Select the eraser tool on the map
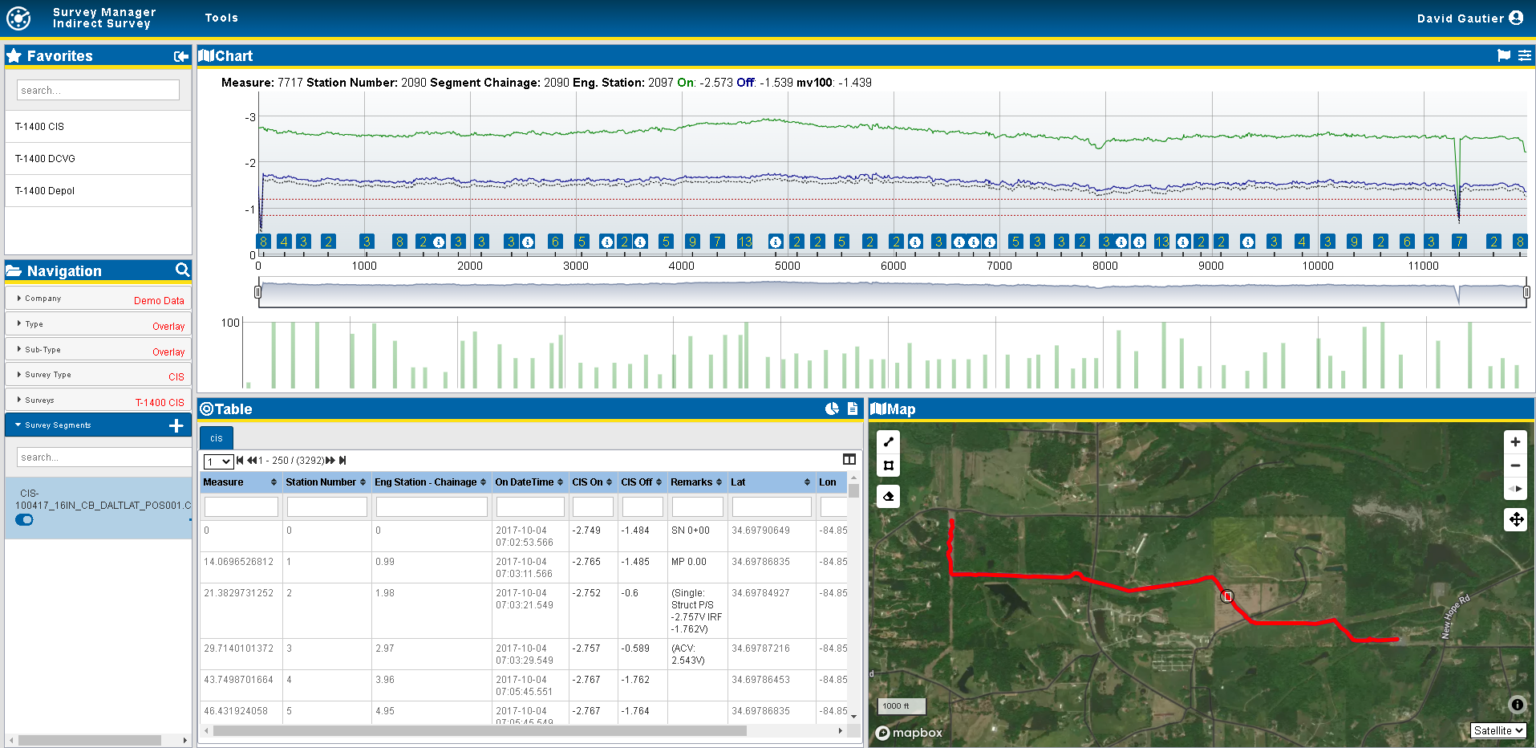This screenshot has width=1536, height=748. click(888, 496)
